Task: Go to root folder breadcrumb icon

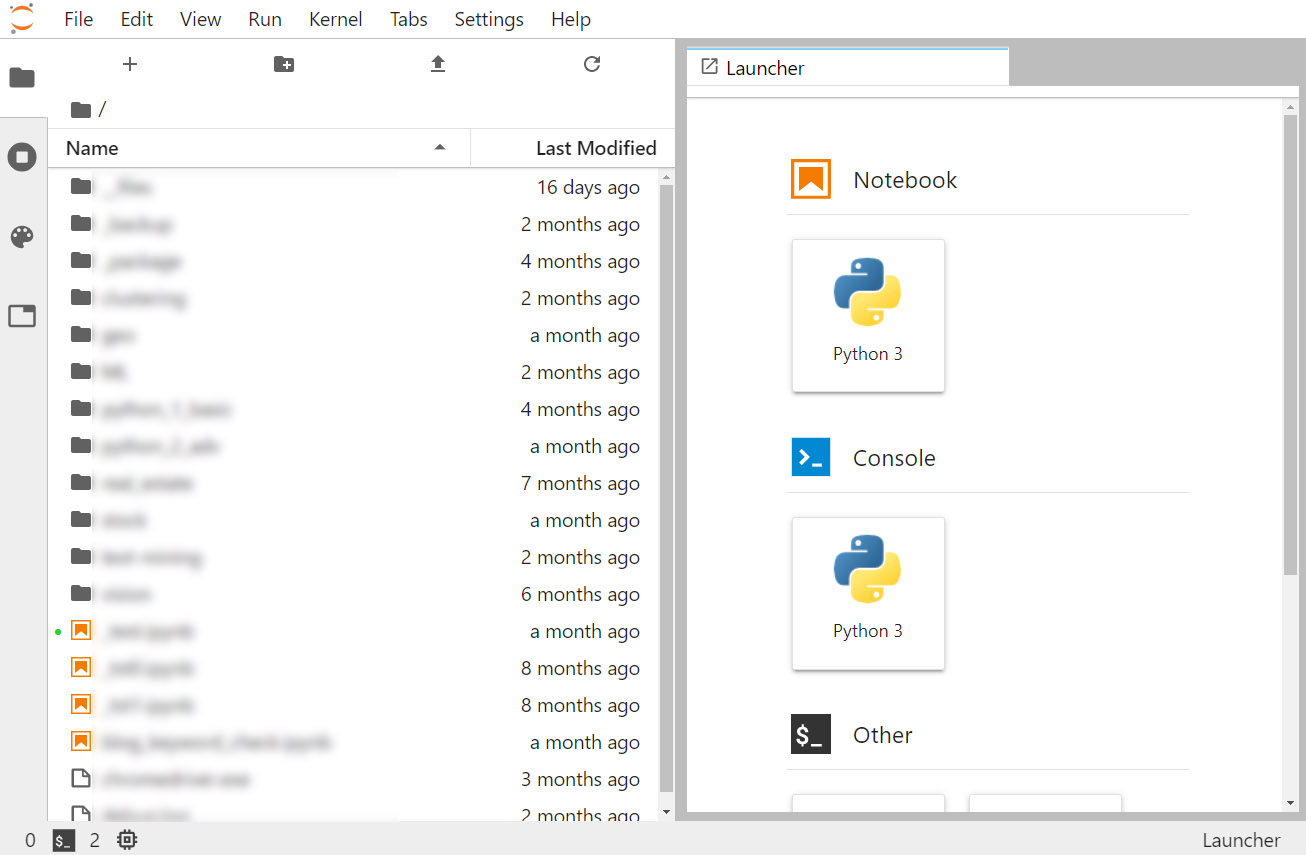Action: click(x=82, y=109)
